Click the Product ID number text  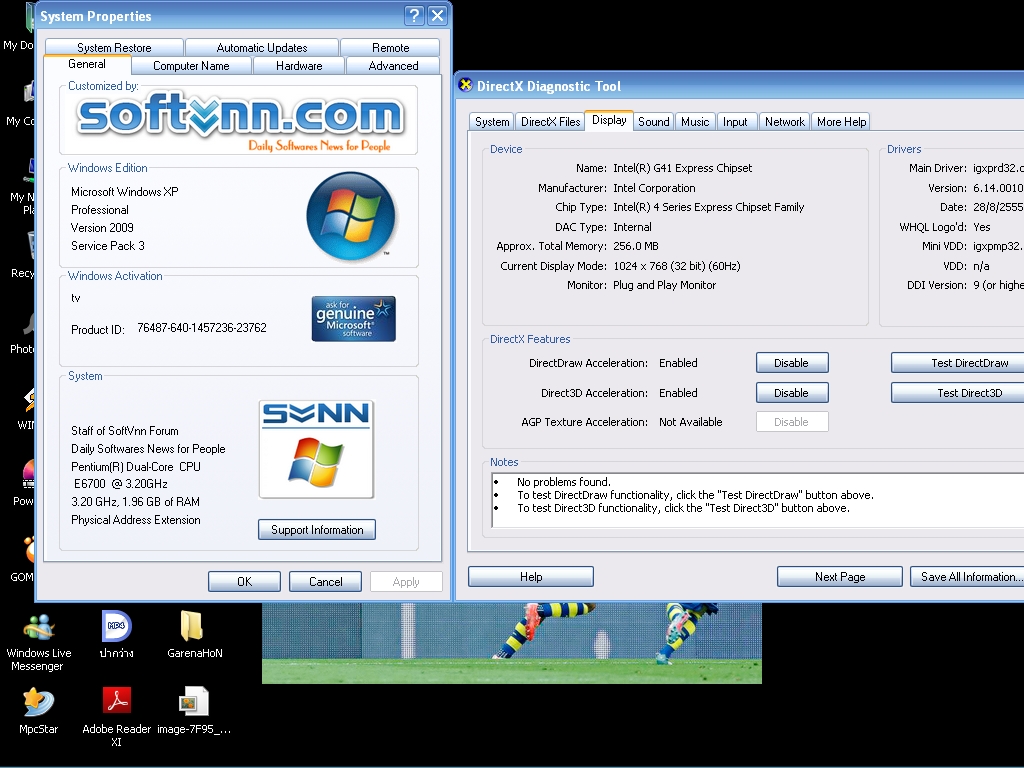point(202,328)
